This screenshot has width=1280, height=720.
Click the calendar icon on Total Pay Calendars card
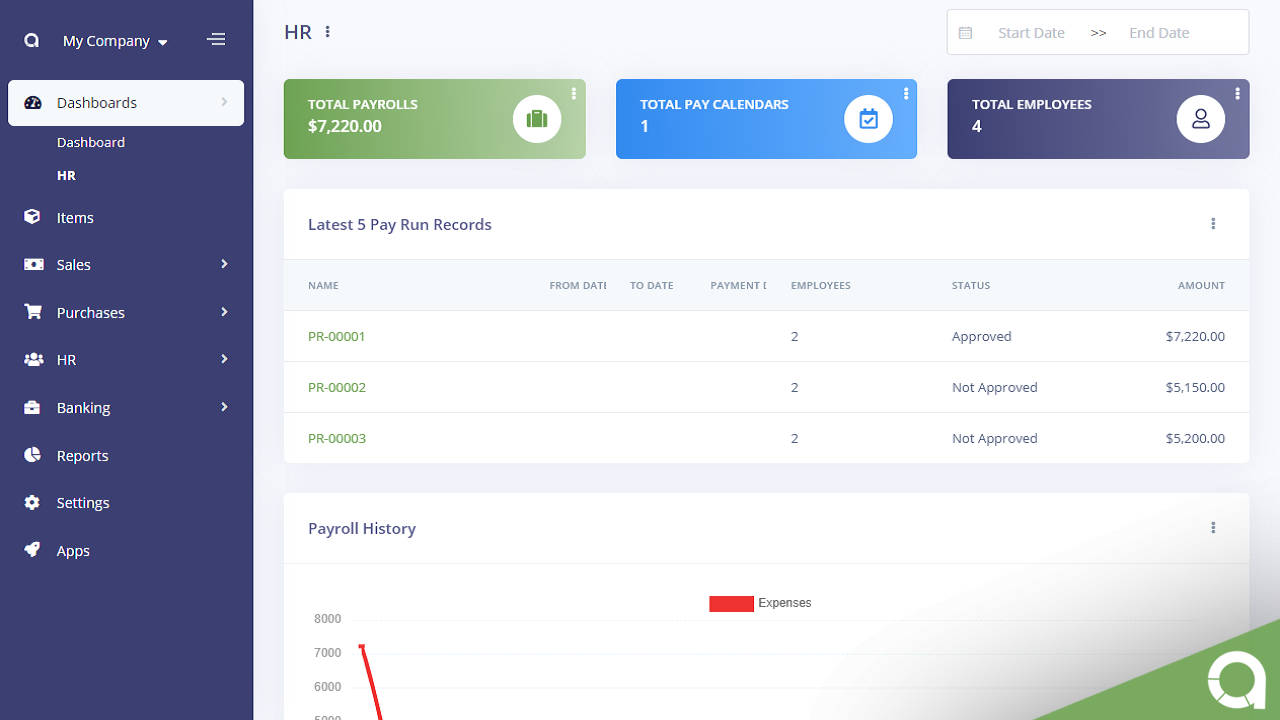pos(868,118)
